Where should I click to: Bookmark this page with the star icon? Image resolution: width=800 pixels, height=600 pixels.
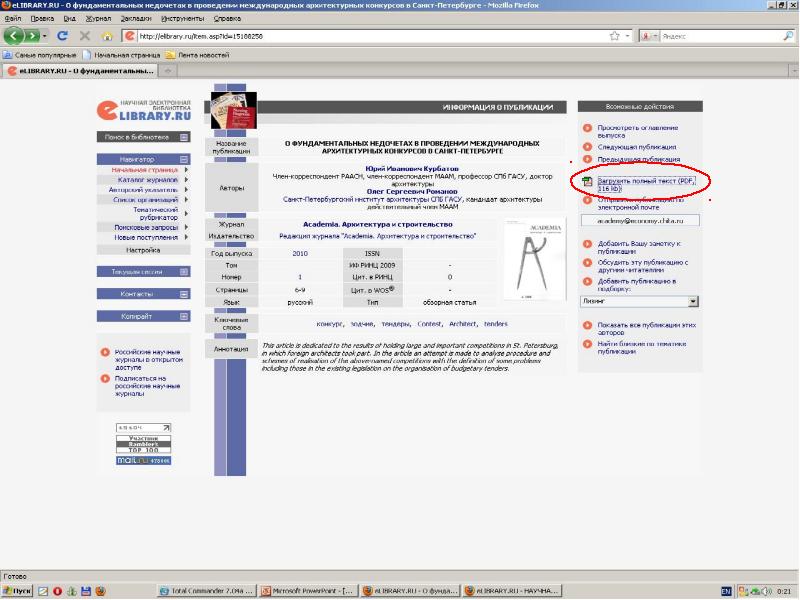pos(615,36)
